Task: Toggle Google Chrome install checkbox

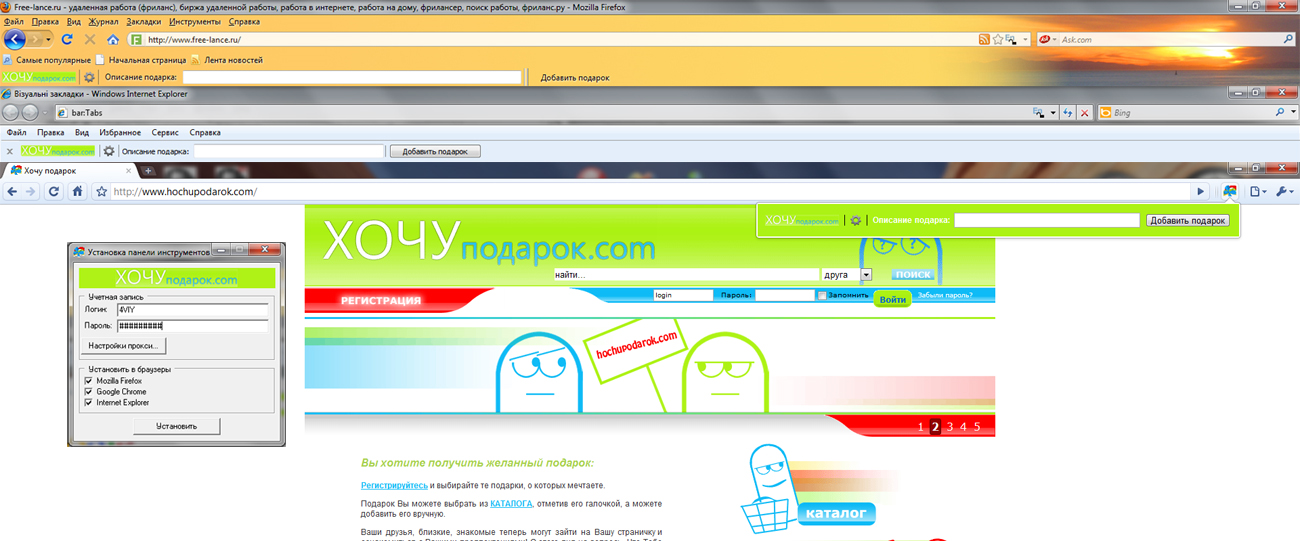Action: pyautogui.click(x=89, y=392)
